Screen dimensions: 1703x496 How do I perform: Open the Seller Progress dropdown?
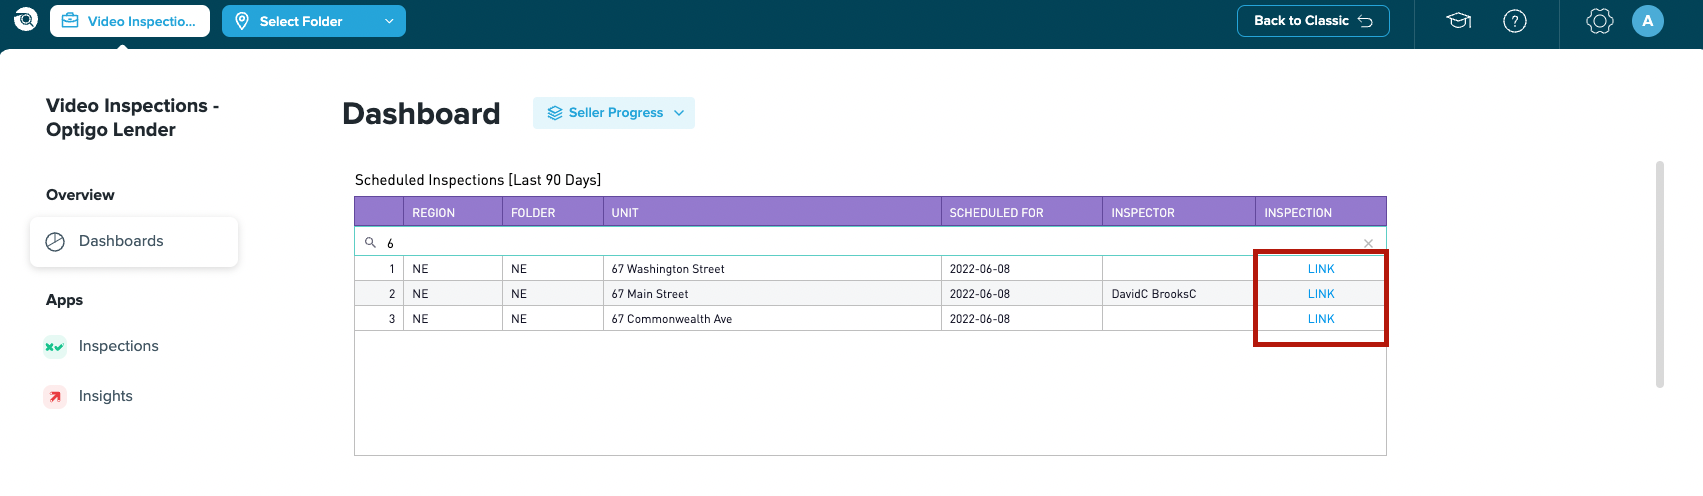coord(614,113)
